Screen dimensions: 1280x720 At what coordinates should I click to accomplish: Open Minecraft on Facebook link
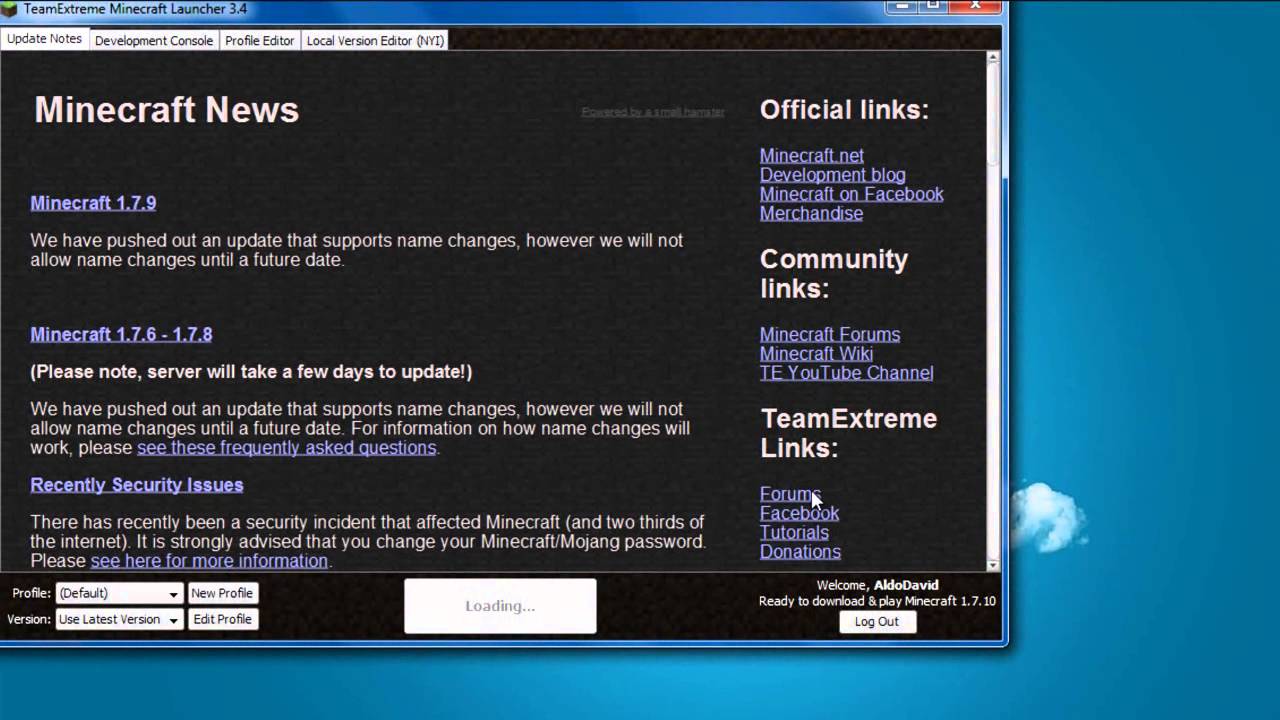tap(851, 194)
